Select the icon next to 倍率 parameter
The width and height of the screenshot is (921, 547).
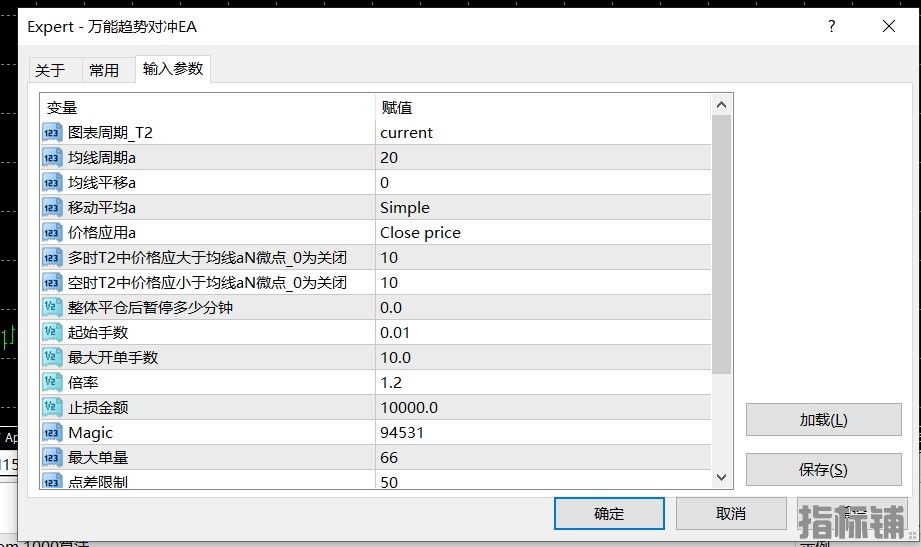(x=53, y=383)
